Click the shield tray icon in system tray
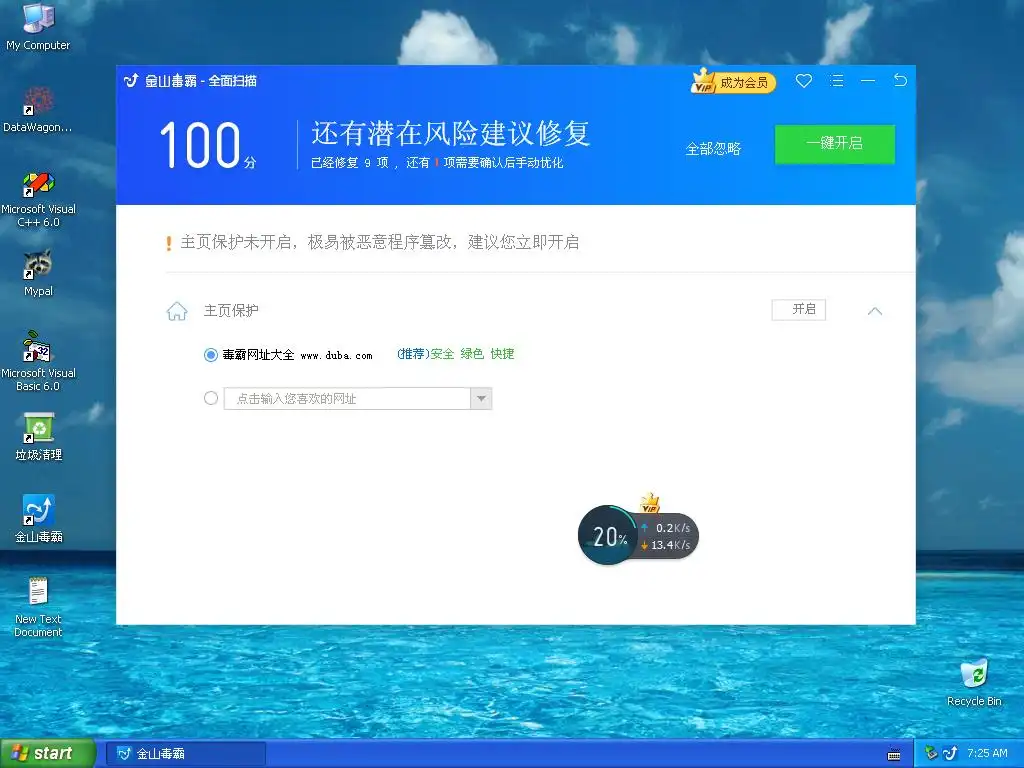This screenshot has height=768, width=1024. pos(931,754)
